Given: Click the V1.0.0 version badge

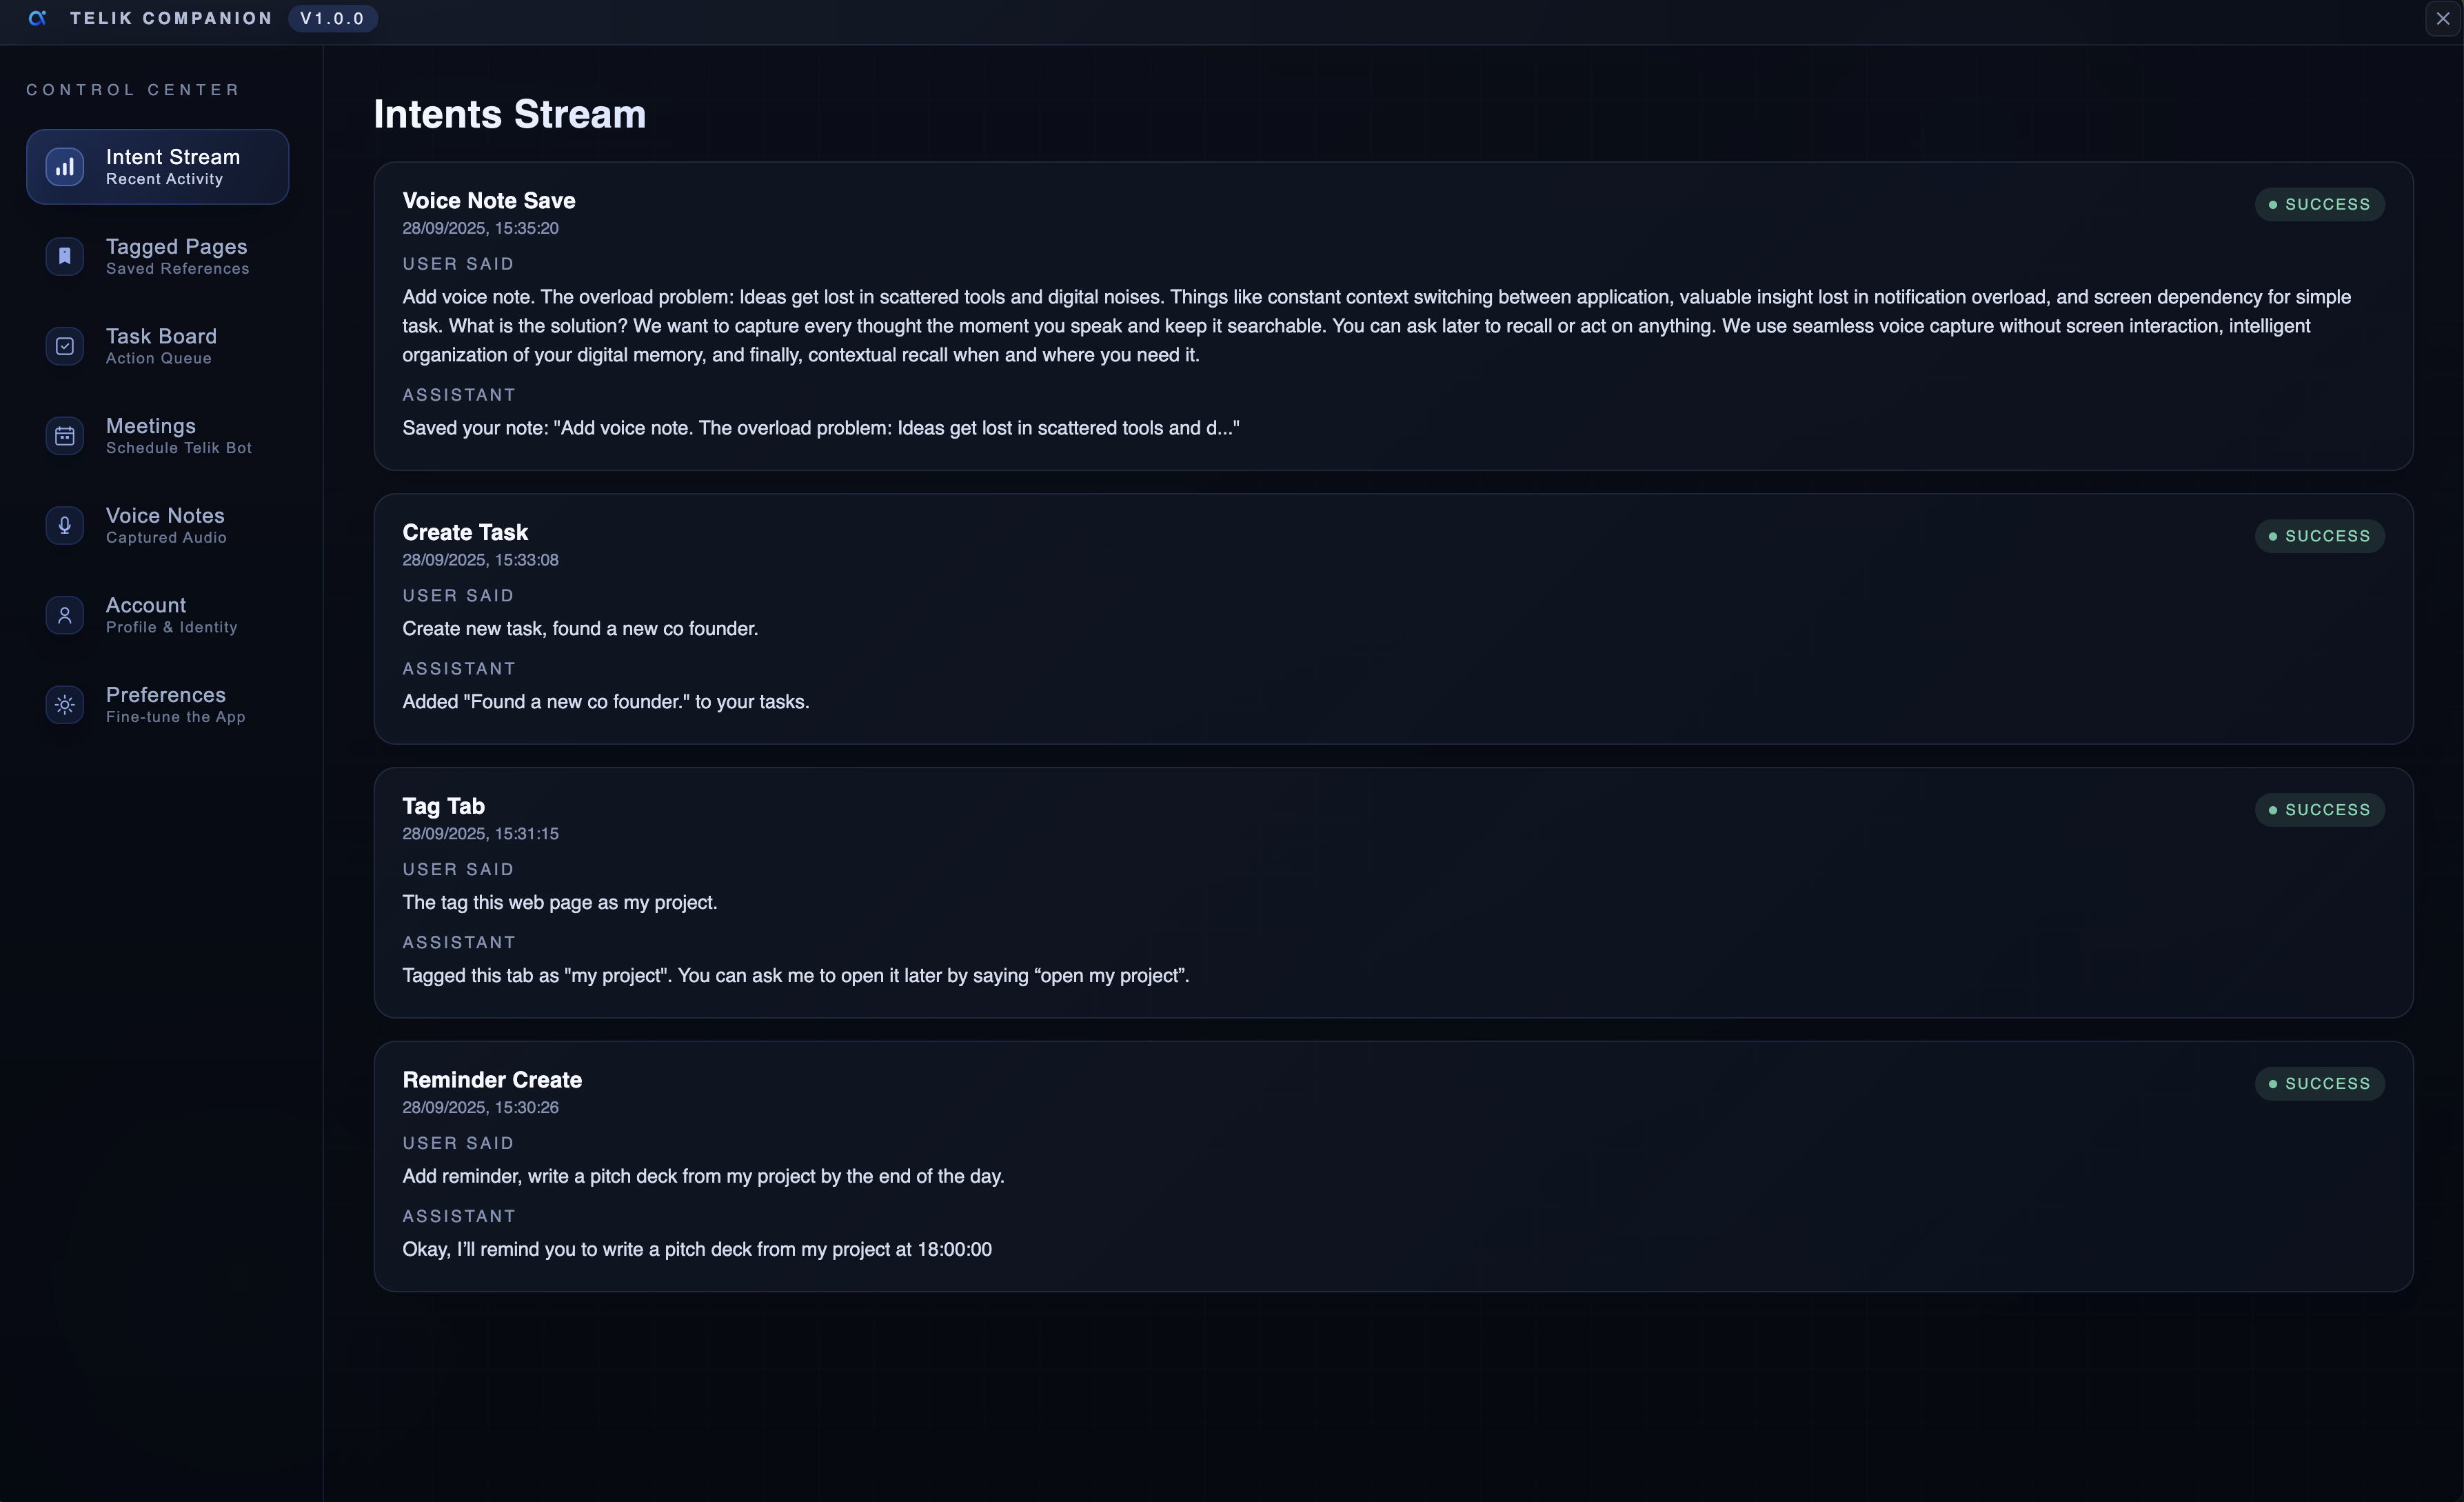Looking at the screenshot, I should click(332, 18).
